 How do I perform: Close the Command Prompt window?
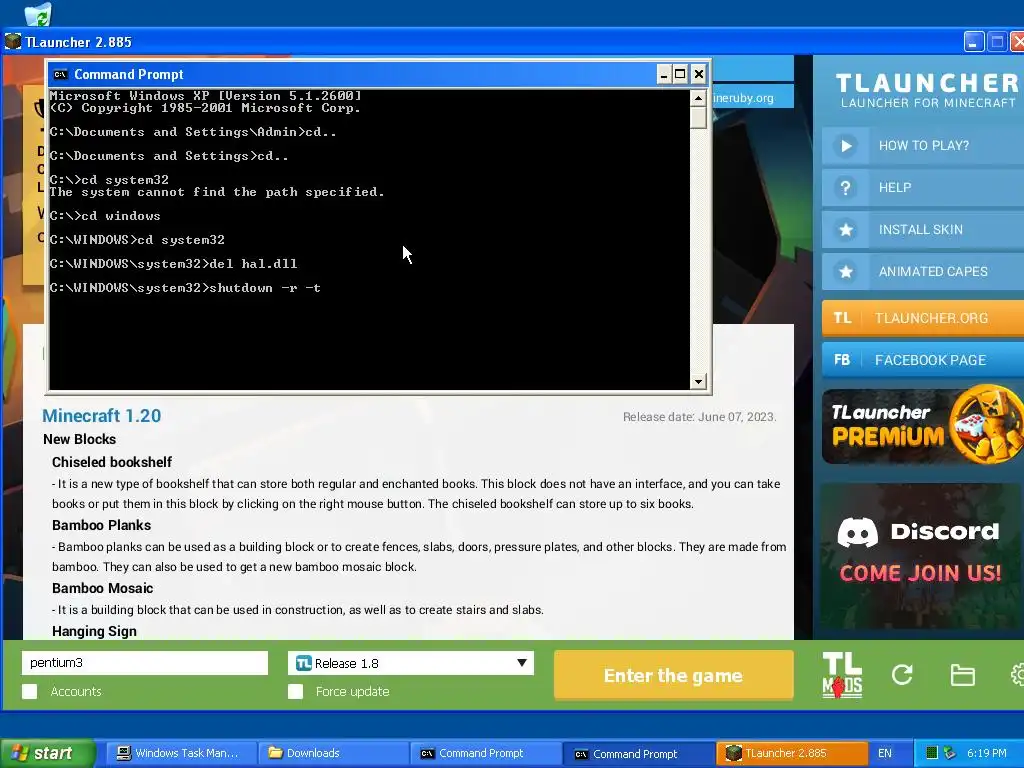tap(699, 74)
